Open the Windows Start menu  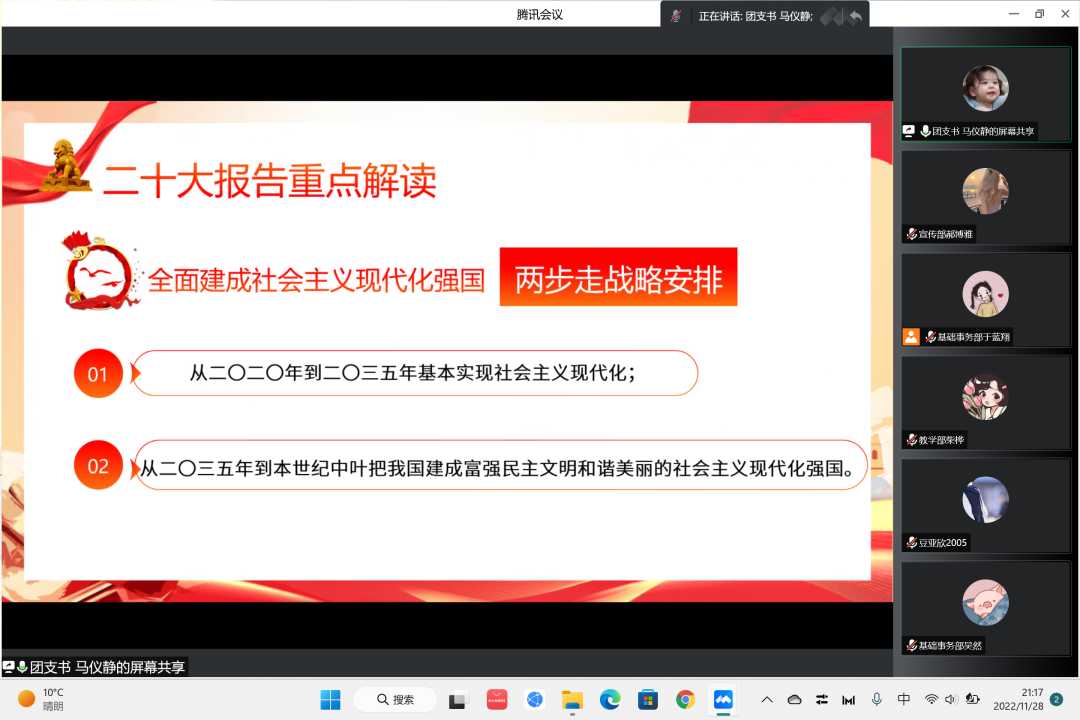tap(330, 699)
